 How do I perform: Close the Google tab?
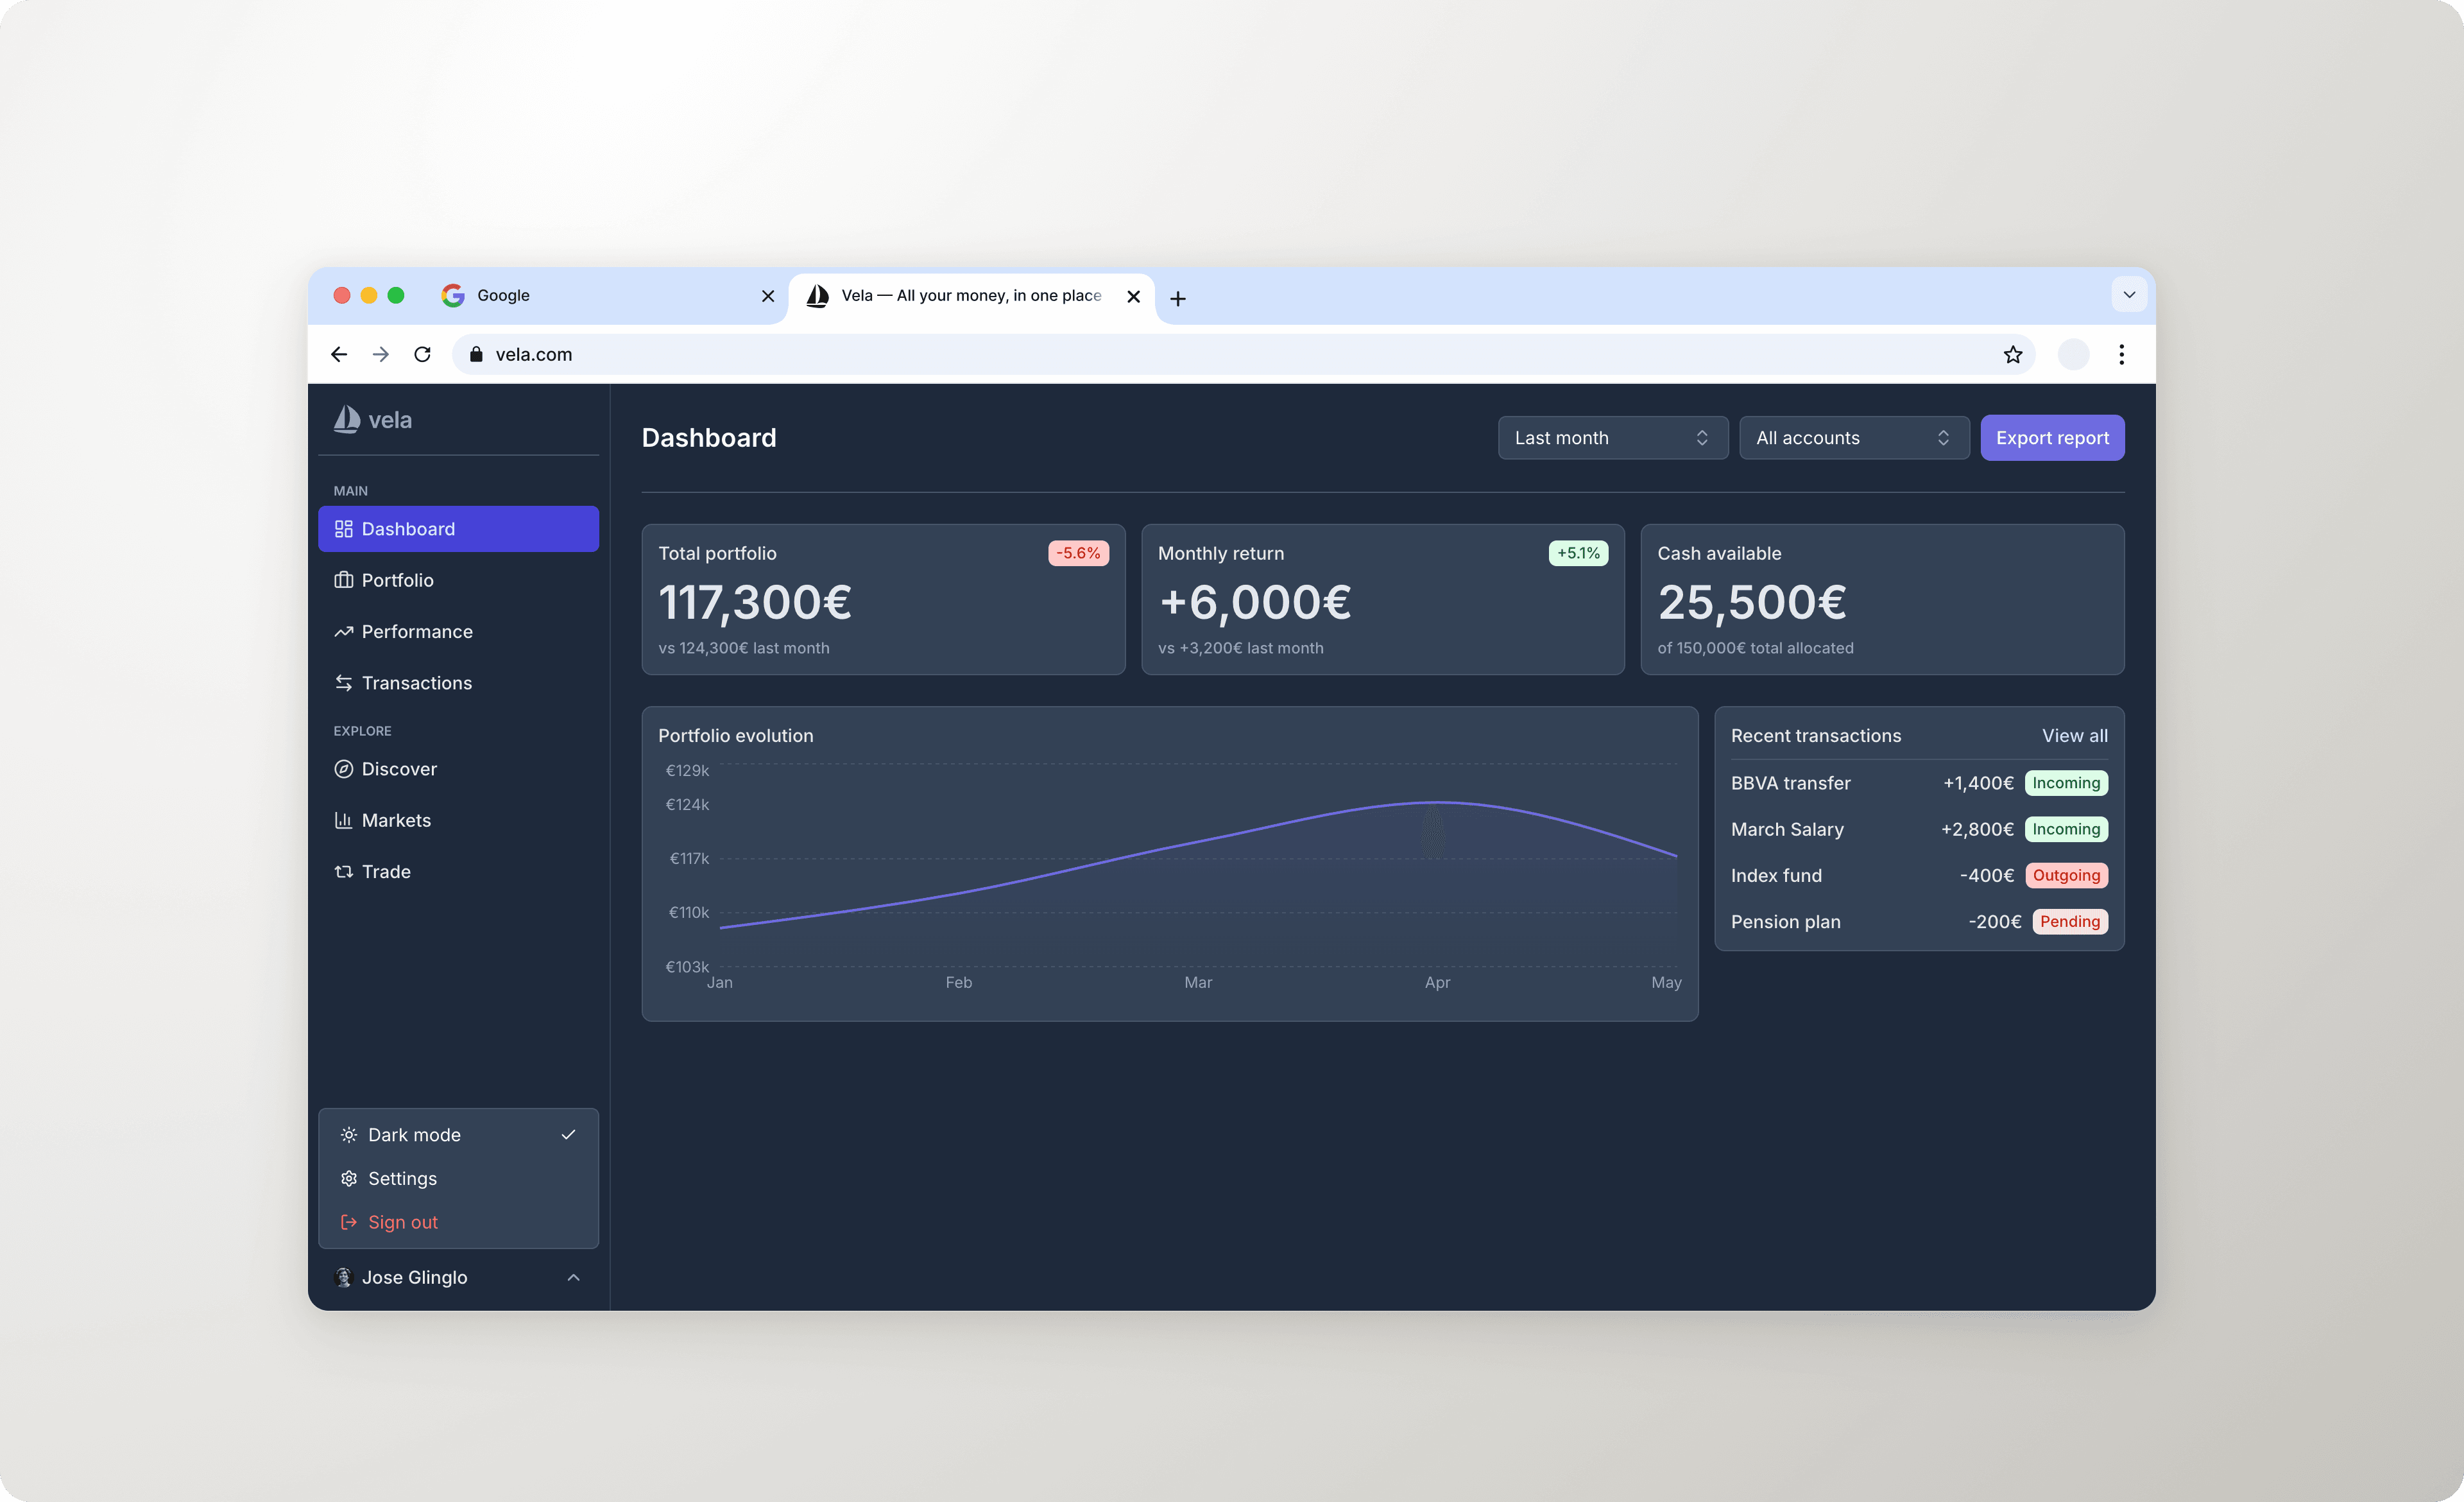coord(768,296)
